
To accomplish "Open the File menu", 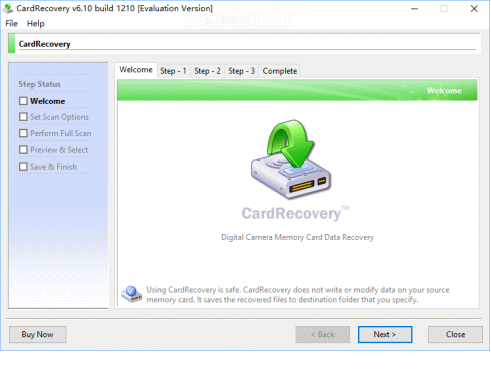I will pos(11,24).
